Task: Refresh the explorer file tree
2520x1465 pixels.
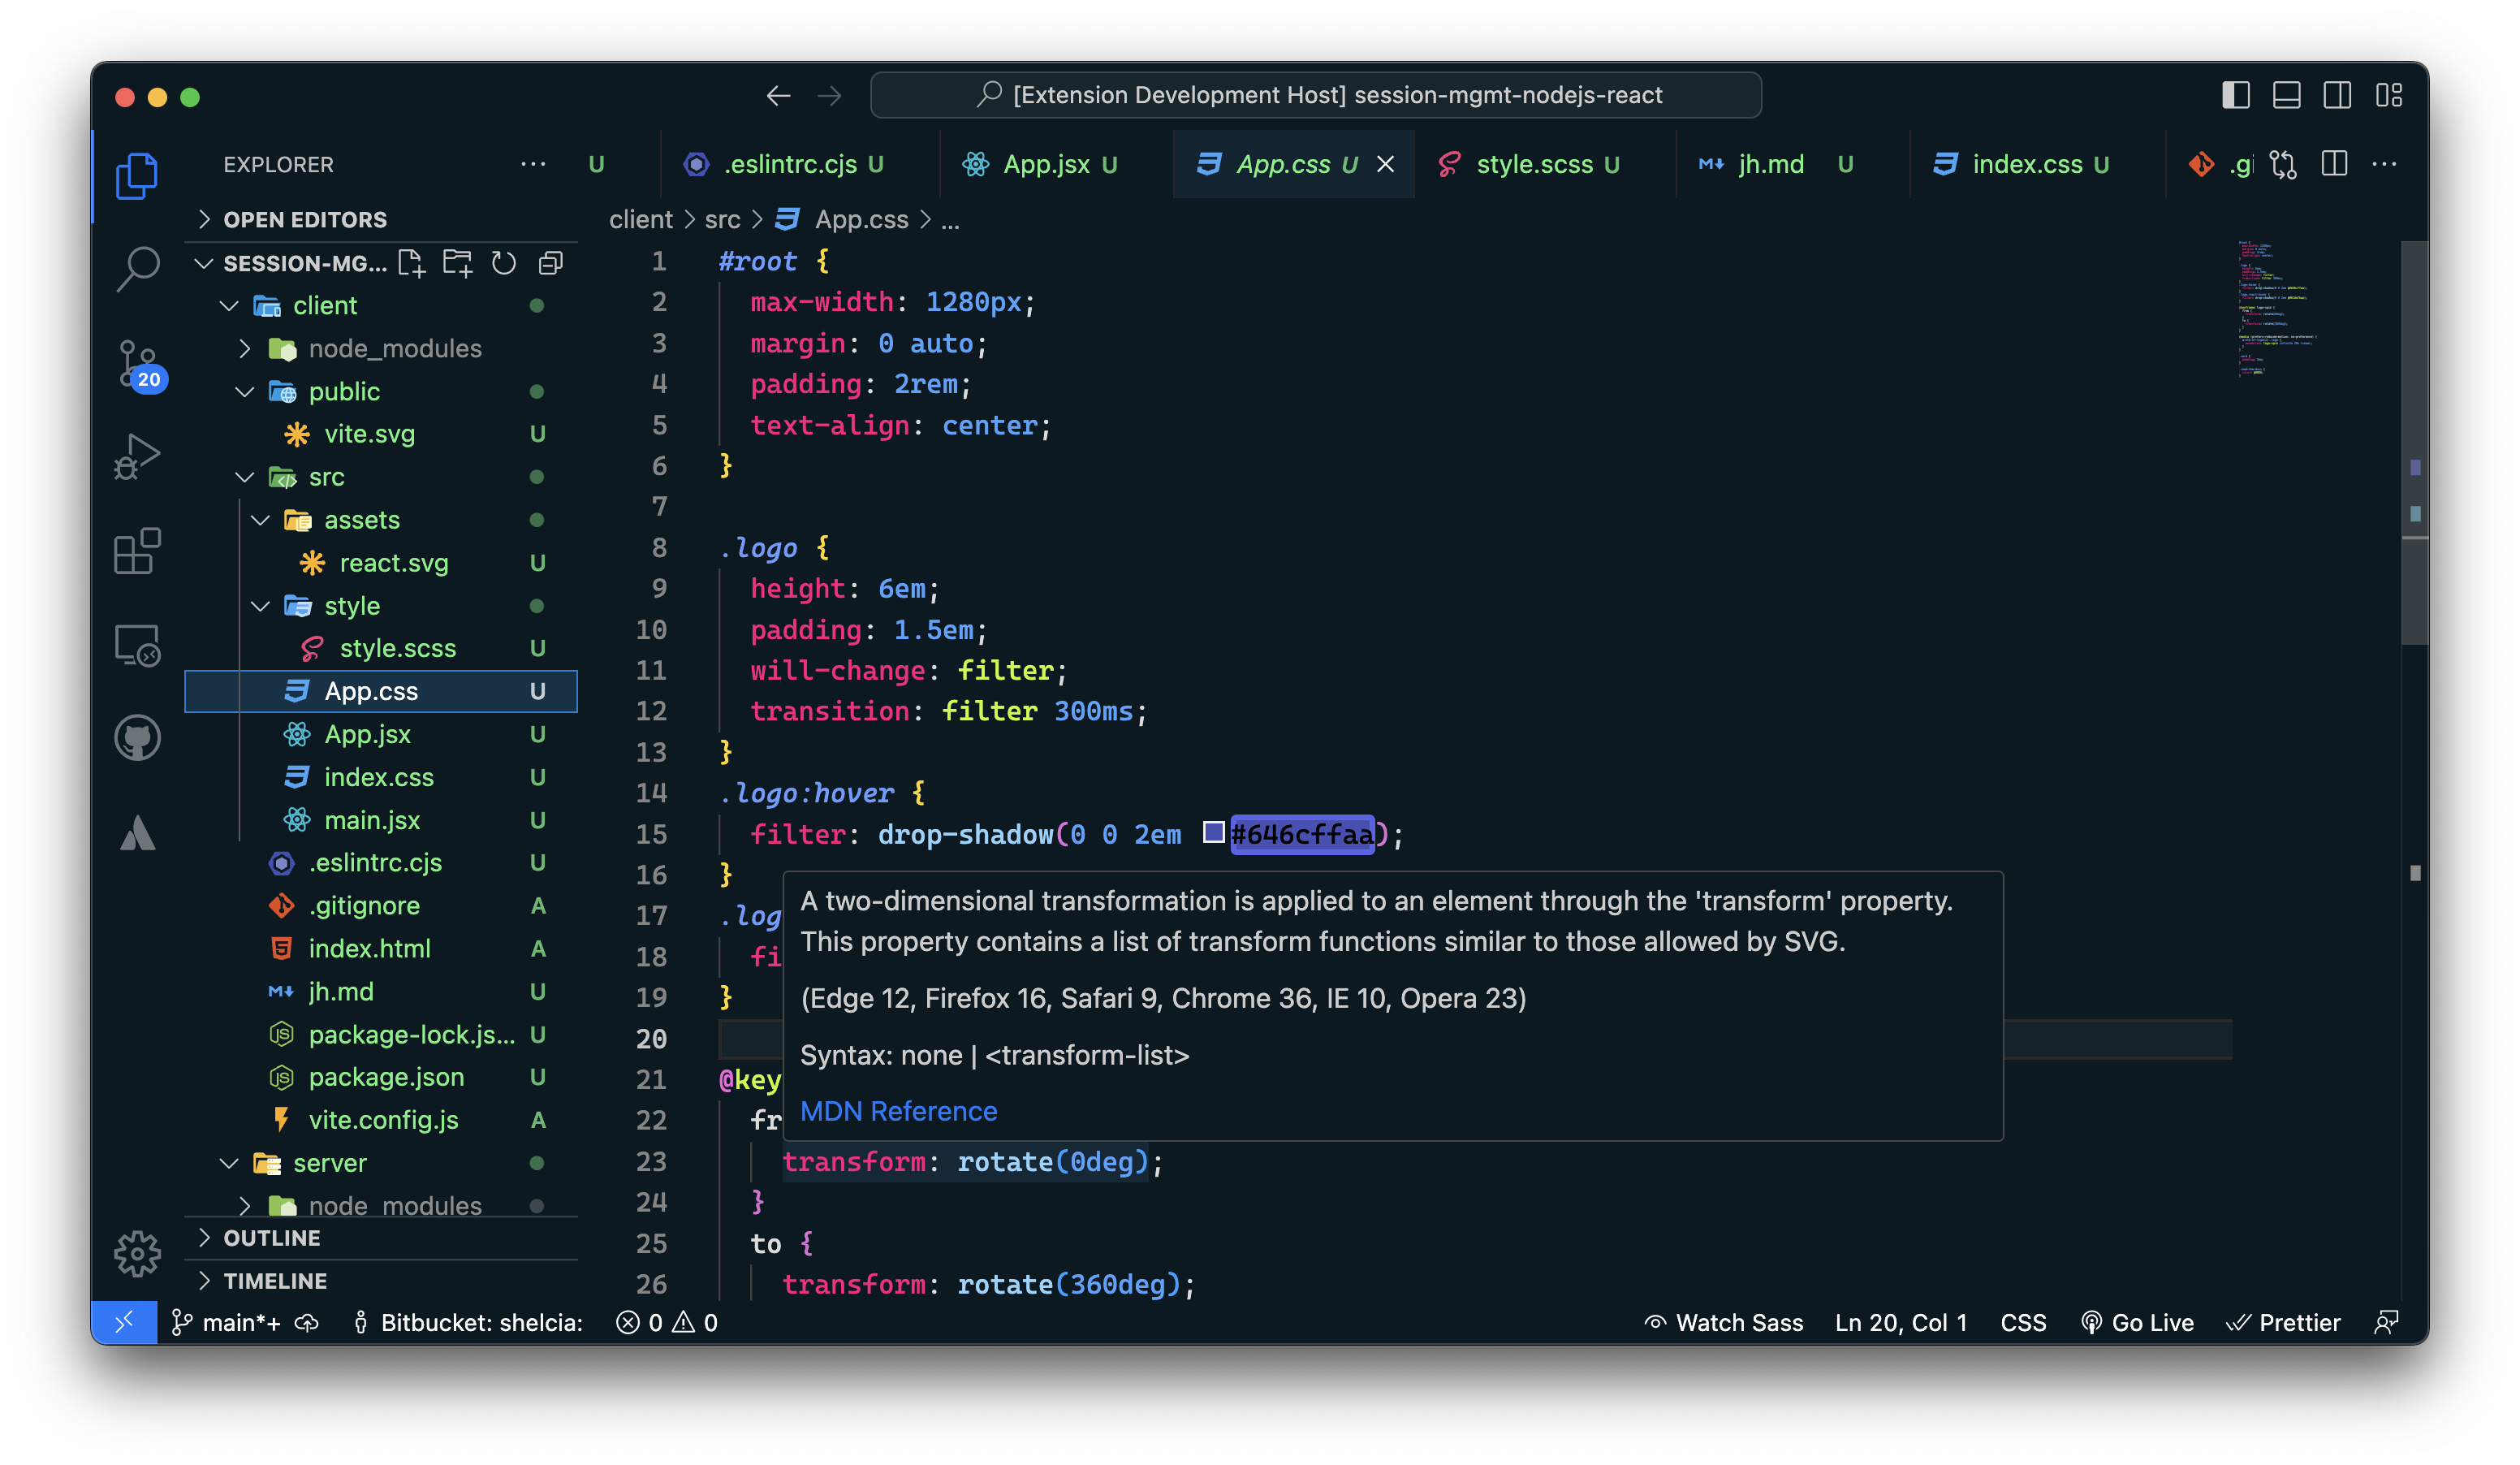Action: pyautogui.click(x=504, y=263)
